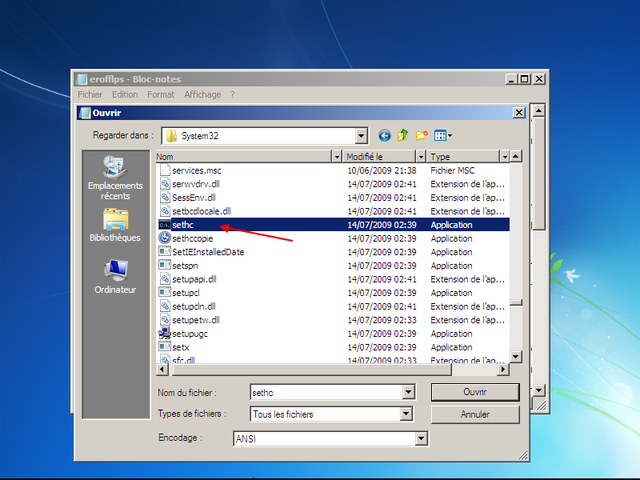This screenshot has width=640, height=480.
Task: Open the view menu icon in dialog toolbar
Action: (443, 136)
